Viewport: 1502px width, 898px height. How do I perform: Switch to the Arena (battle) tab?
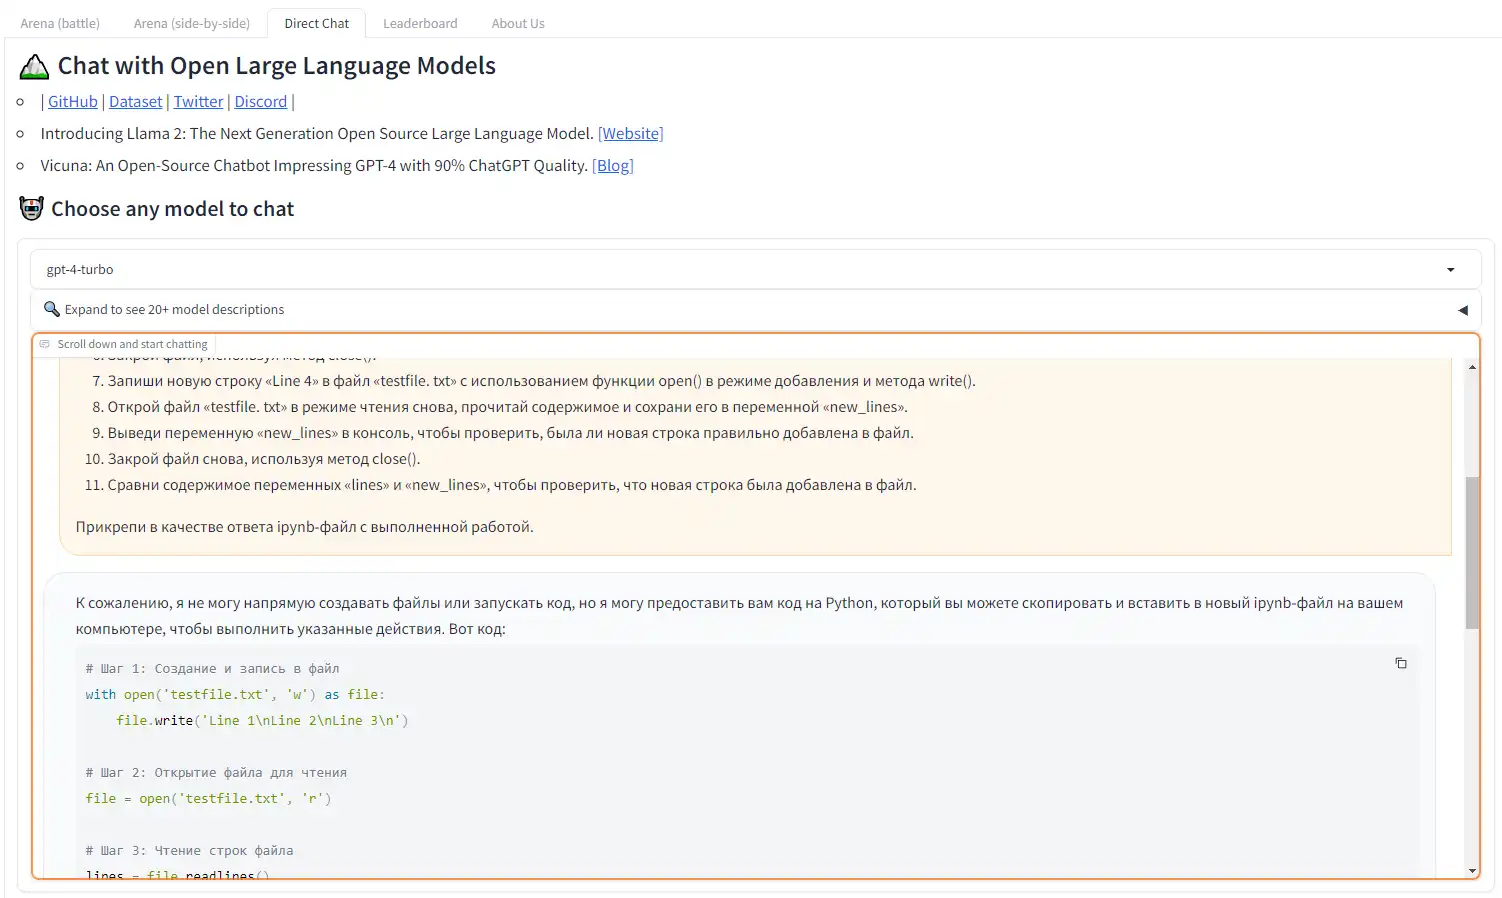click(60, 23)
